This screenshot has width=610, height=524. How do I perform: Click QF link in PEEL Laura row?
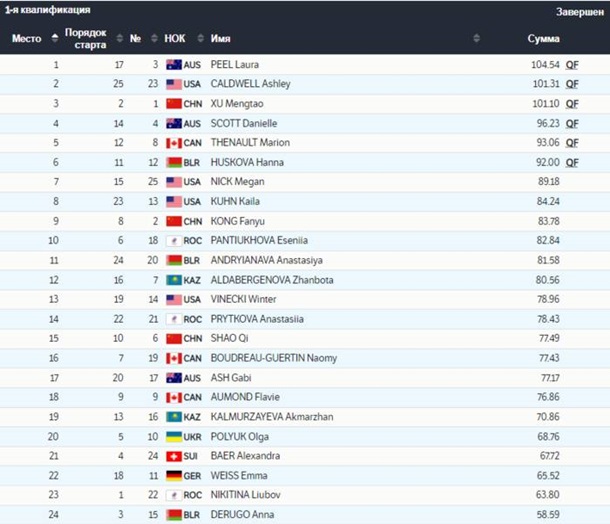click(572, 65)
